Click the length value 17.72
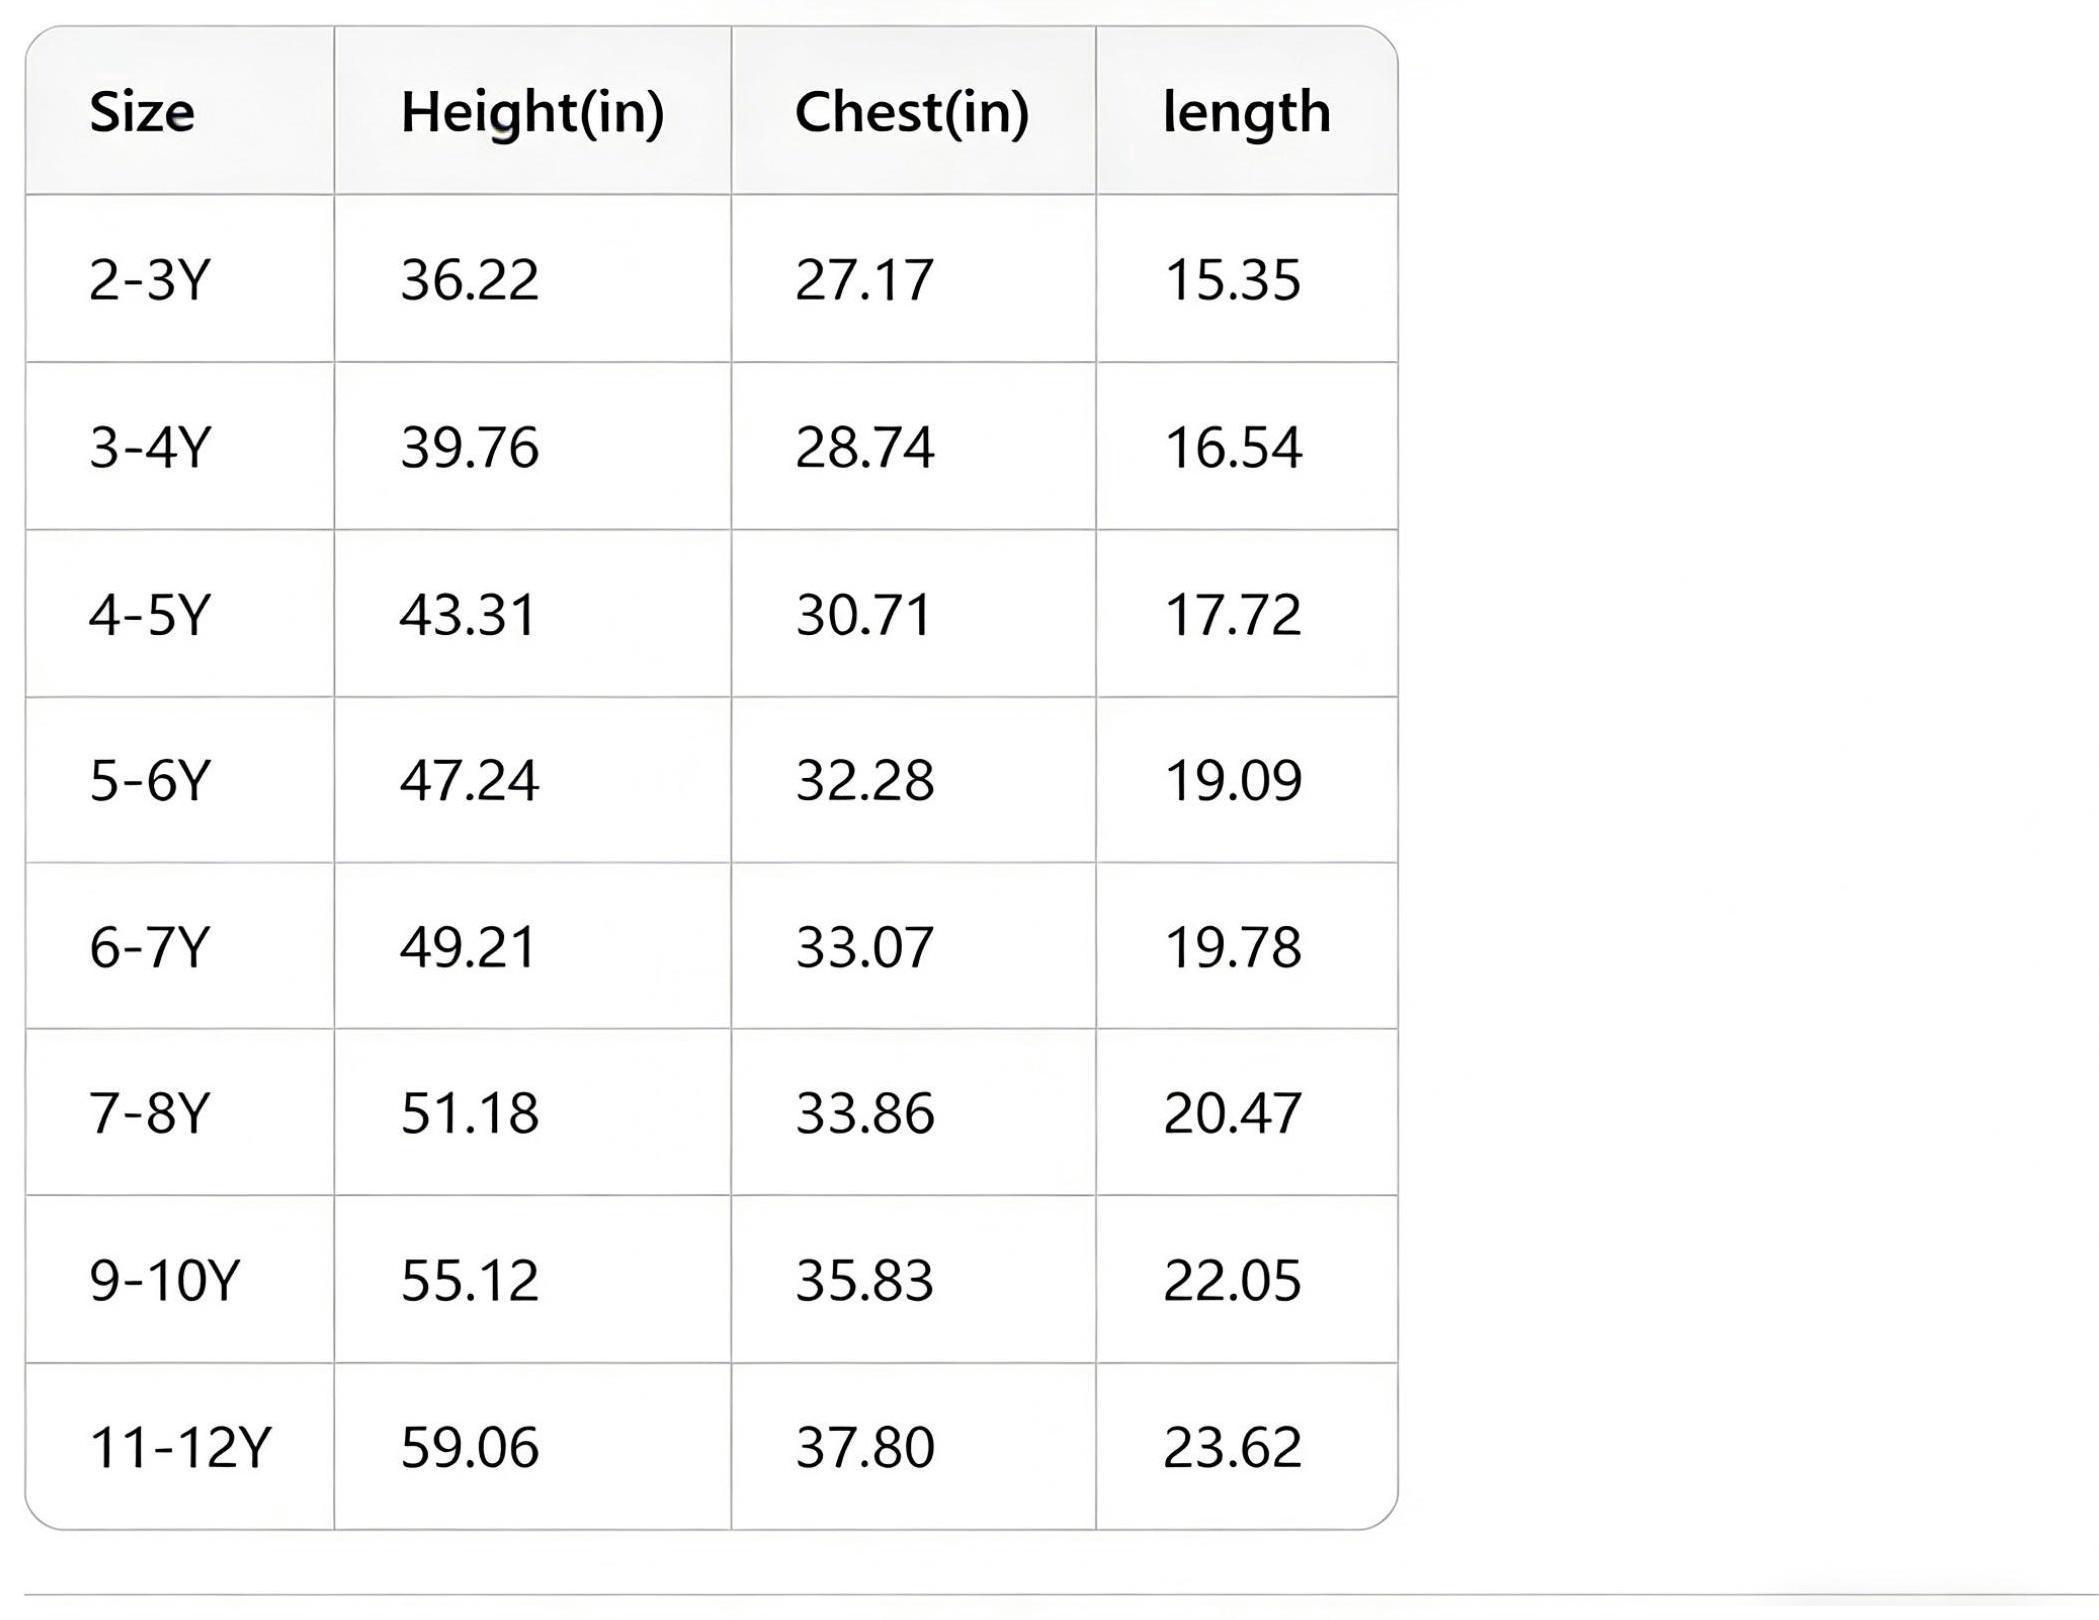 click(x=1232, y=615)
